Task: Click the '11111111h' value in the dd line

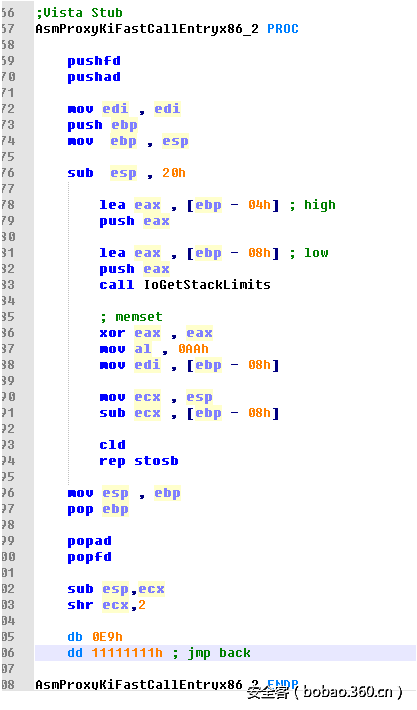Action: pyautogui.click(x=127, y=653)
